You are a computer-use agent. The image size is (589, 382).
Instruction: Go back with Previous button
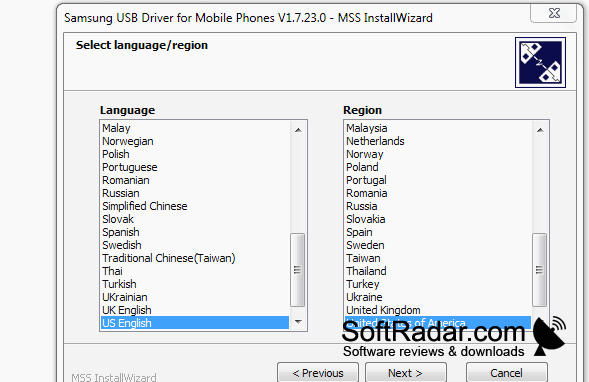tap(318, 373)
